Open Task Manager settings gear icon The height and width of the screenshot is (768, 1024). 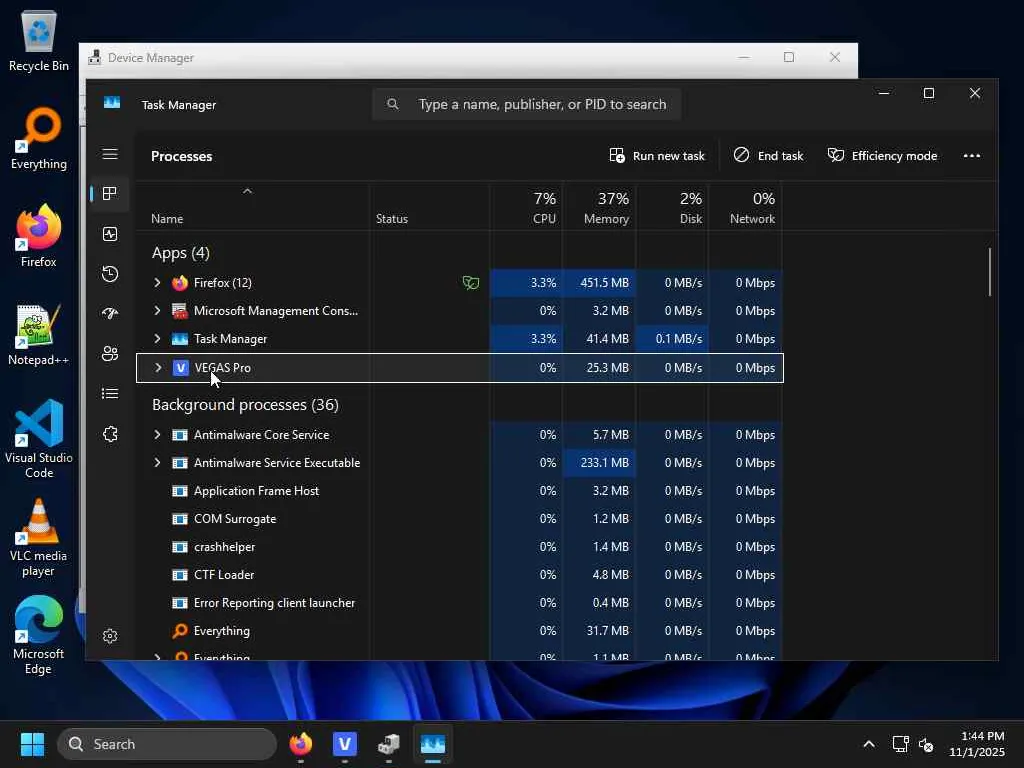coord(110,636)
